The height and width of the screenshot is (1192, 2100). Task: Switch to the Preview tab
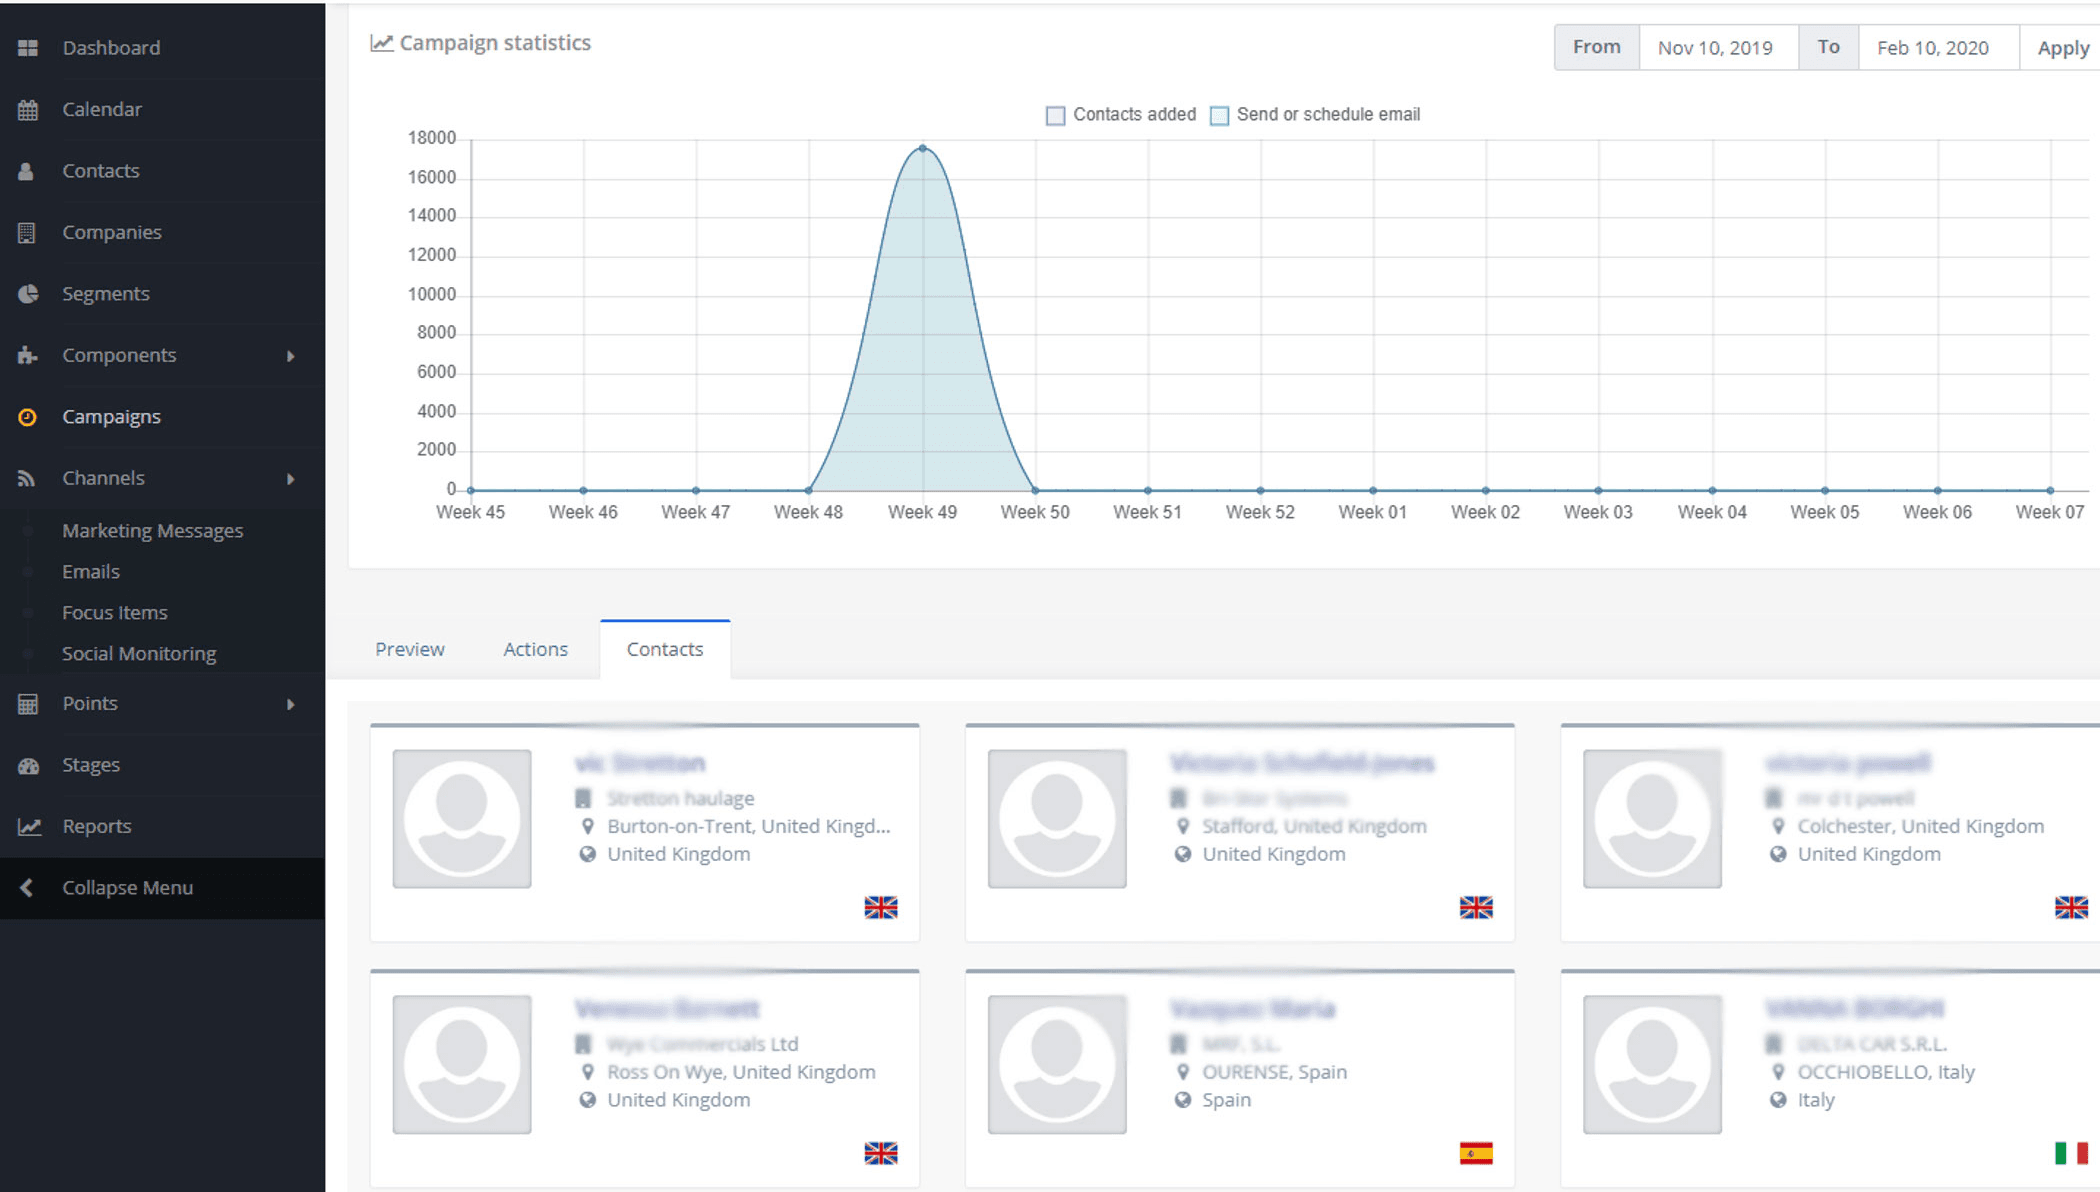pyautogui.click(x=409, y=650)
